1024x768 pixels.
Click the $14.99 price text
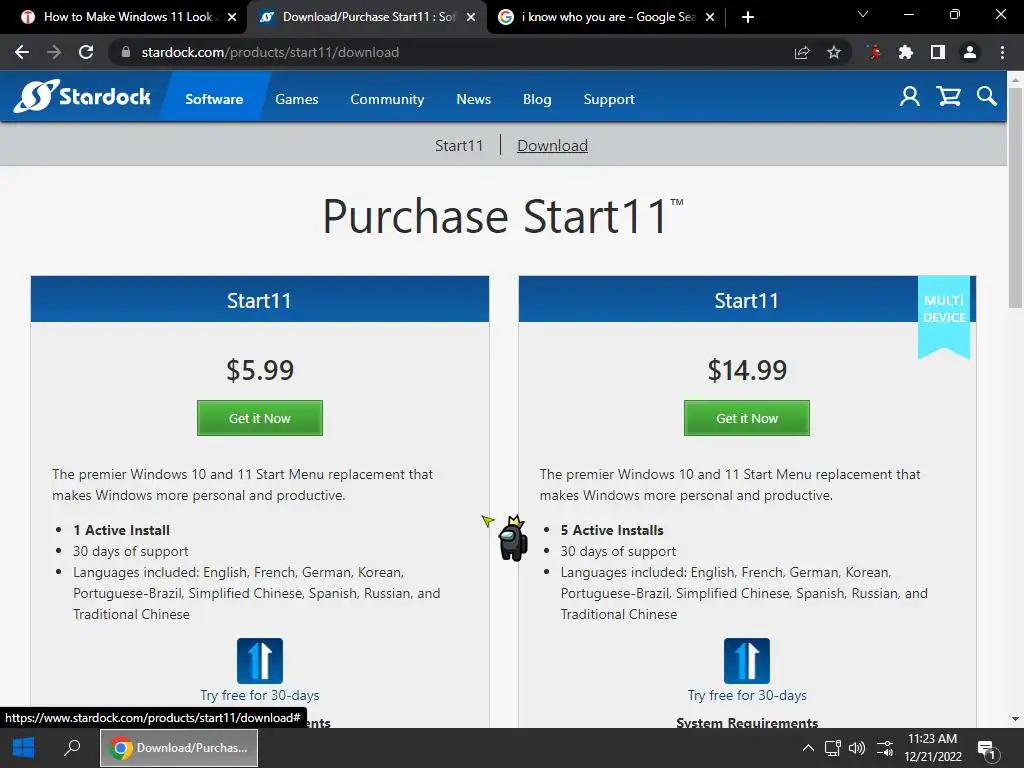[x=747, y=370]
